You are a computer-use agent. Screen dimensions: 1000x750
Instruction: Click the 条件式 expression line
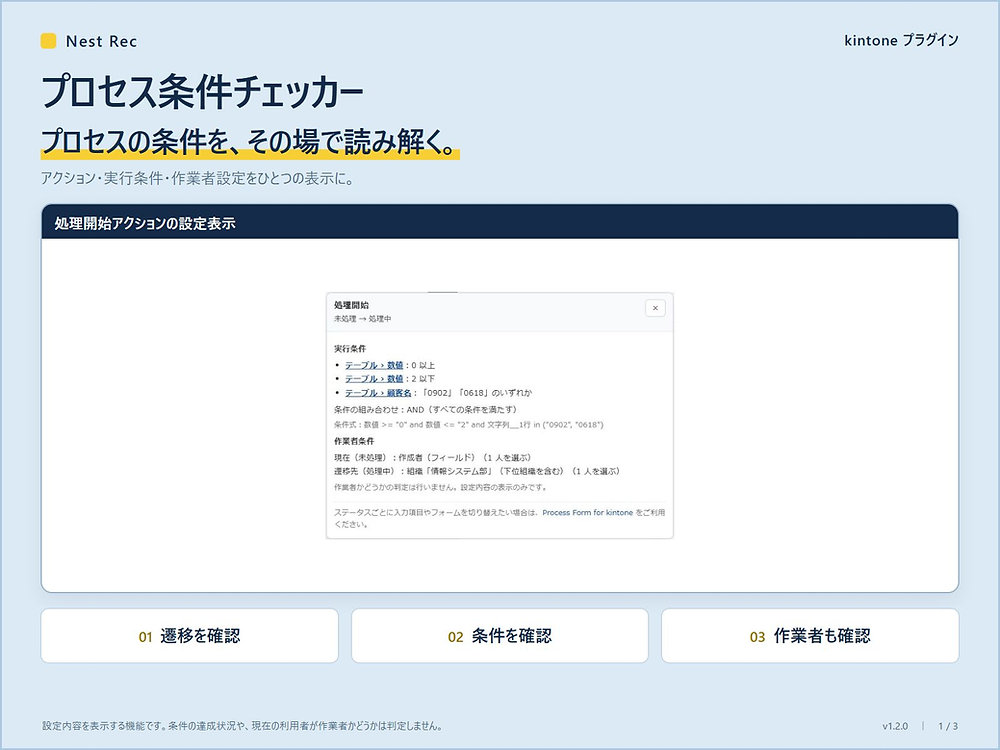pyautogui.click(x=468, y=424)
